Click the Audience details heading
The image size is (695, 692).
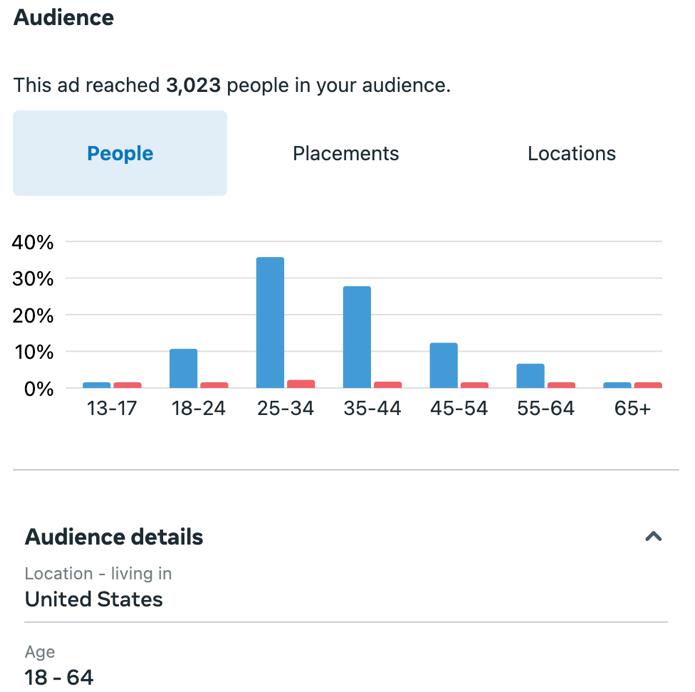pyautogui.click(x=114, y=537)
